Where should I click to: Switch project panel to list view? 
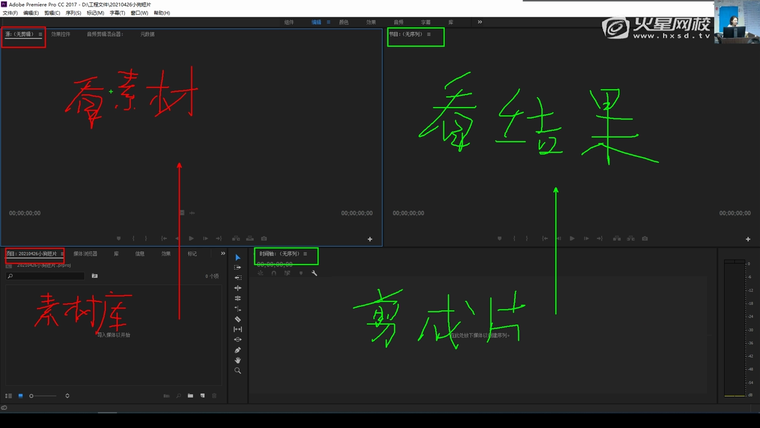(8, 396)
